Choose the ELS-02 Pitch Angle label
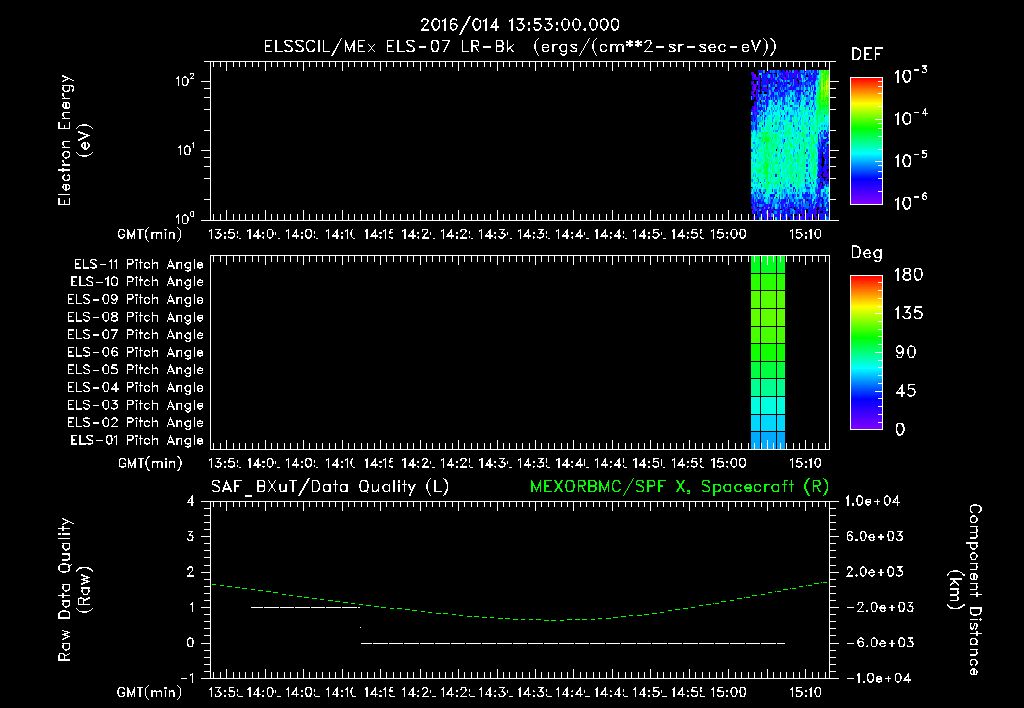This screenshot has width=1024, height=708. point(136,423)
